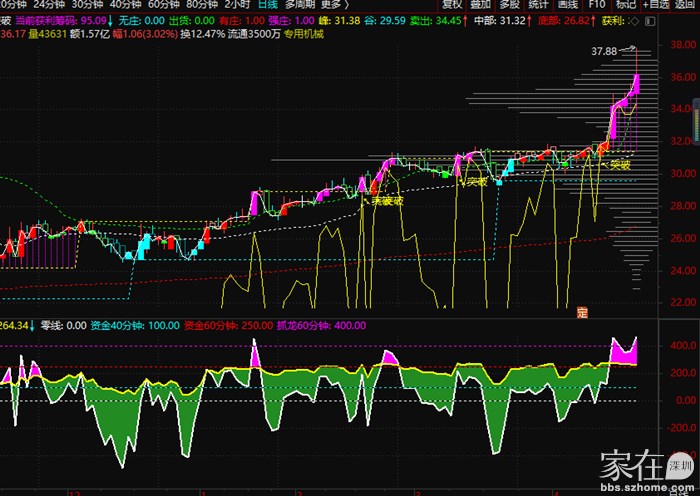This screenshot has width=700, height=496.
Task: Switch to the 日线 daily chart tab
Action: (267, 5)
